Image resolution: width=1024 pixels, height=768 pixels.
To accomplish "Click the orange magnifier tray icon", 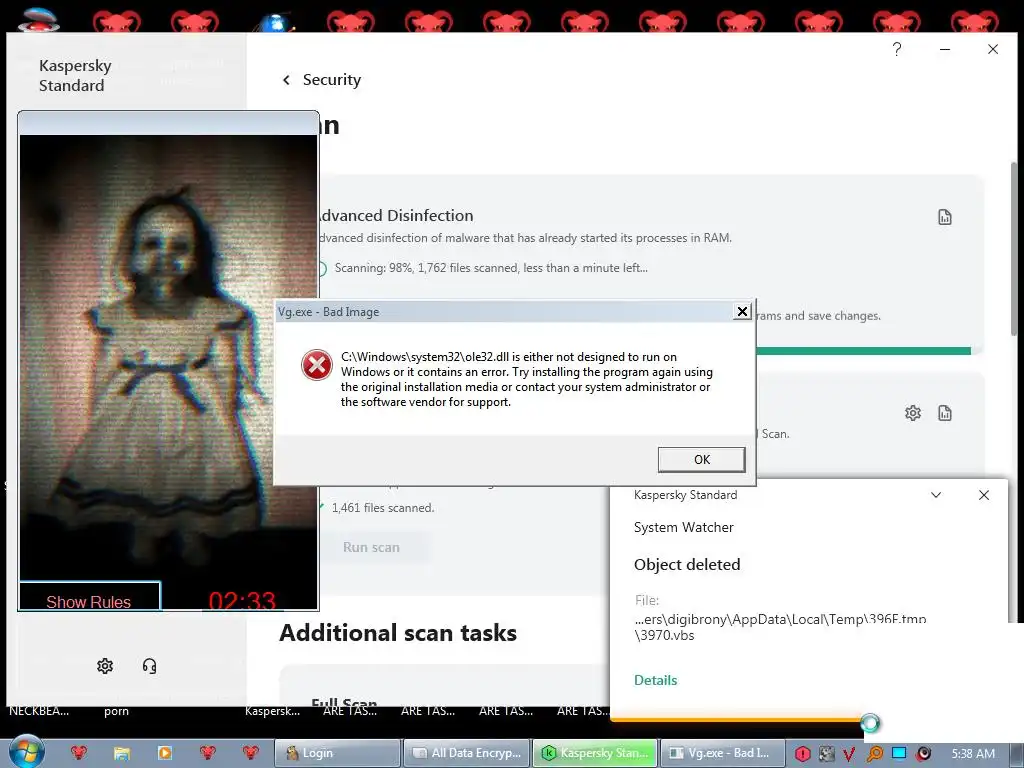I will [874, 754].
